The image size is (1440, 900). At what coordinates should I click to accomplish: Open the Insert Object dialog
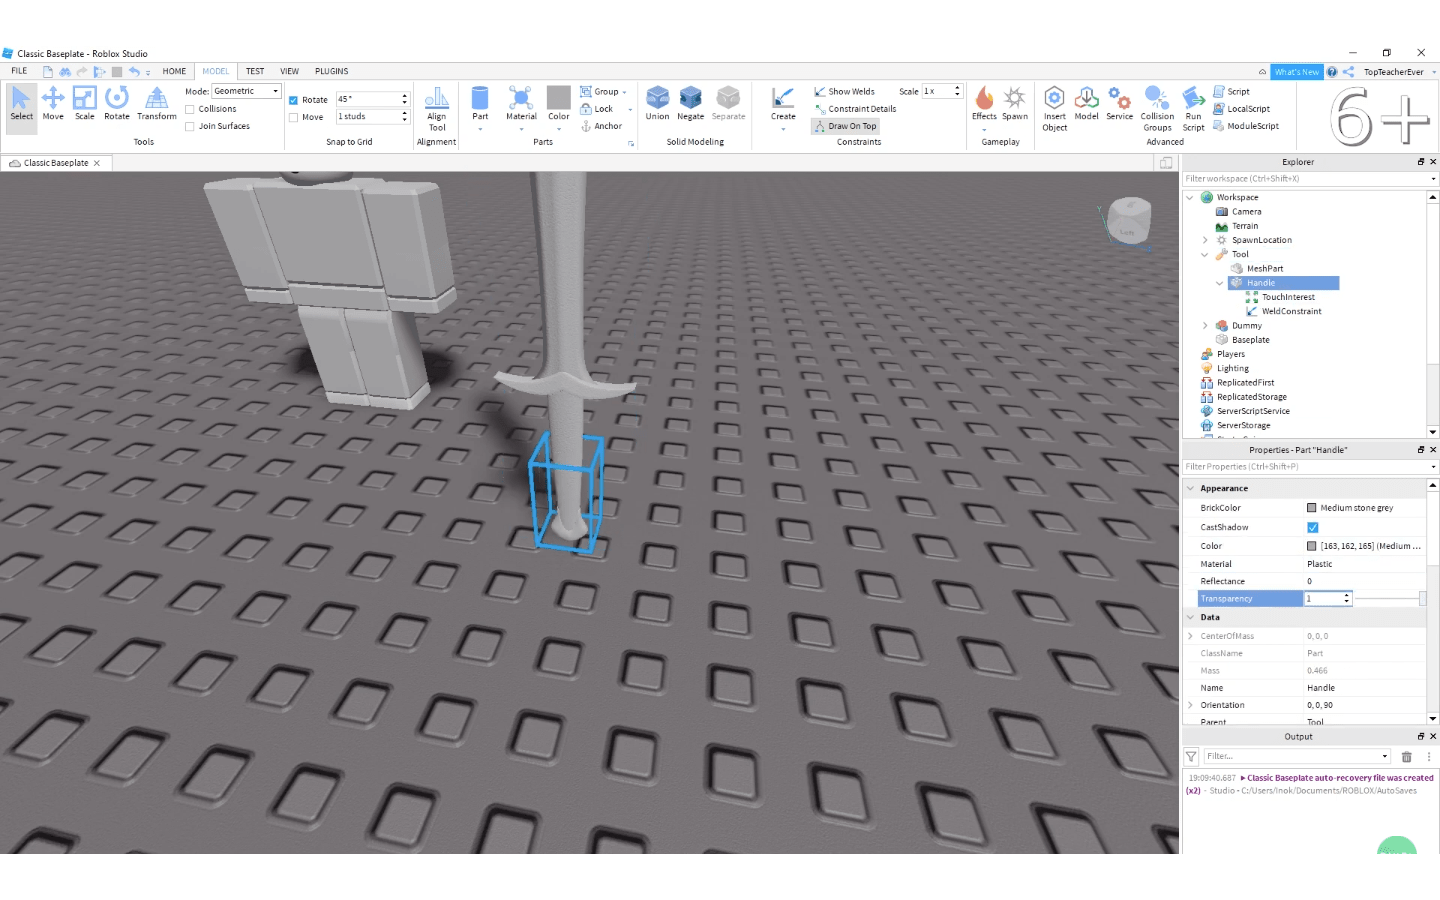pos(1055,109)
